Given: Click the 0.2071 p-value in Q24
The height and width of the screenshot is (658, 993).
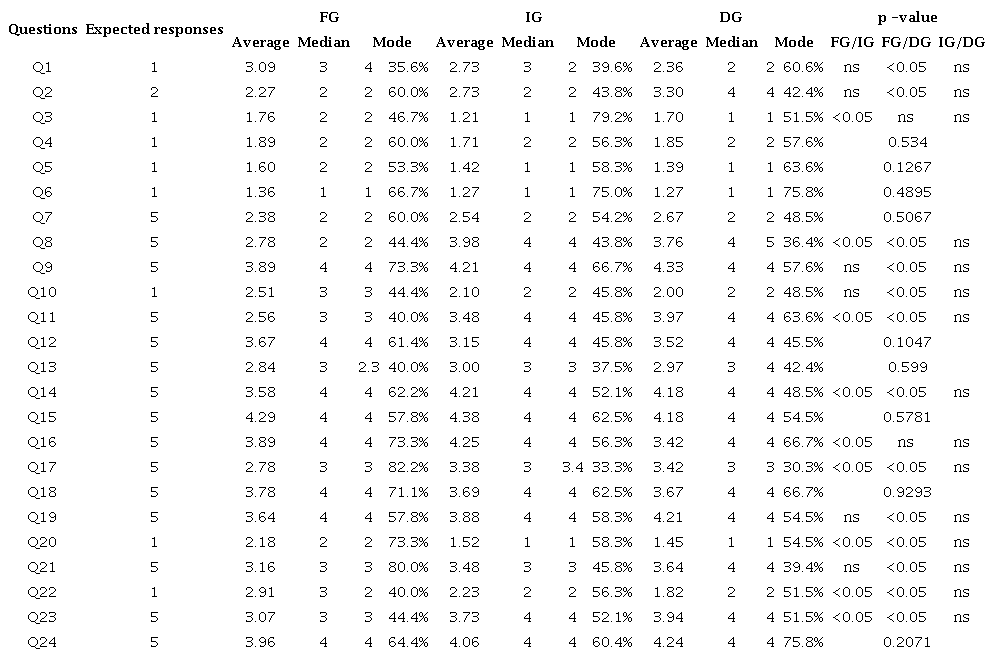Looking at the screenshot, I should [x=907, y=640].
